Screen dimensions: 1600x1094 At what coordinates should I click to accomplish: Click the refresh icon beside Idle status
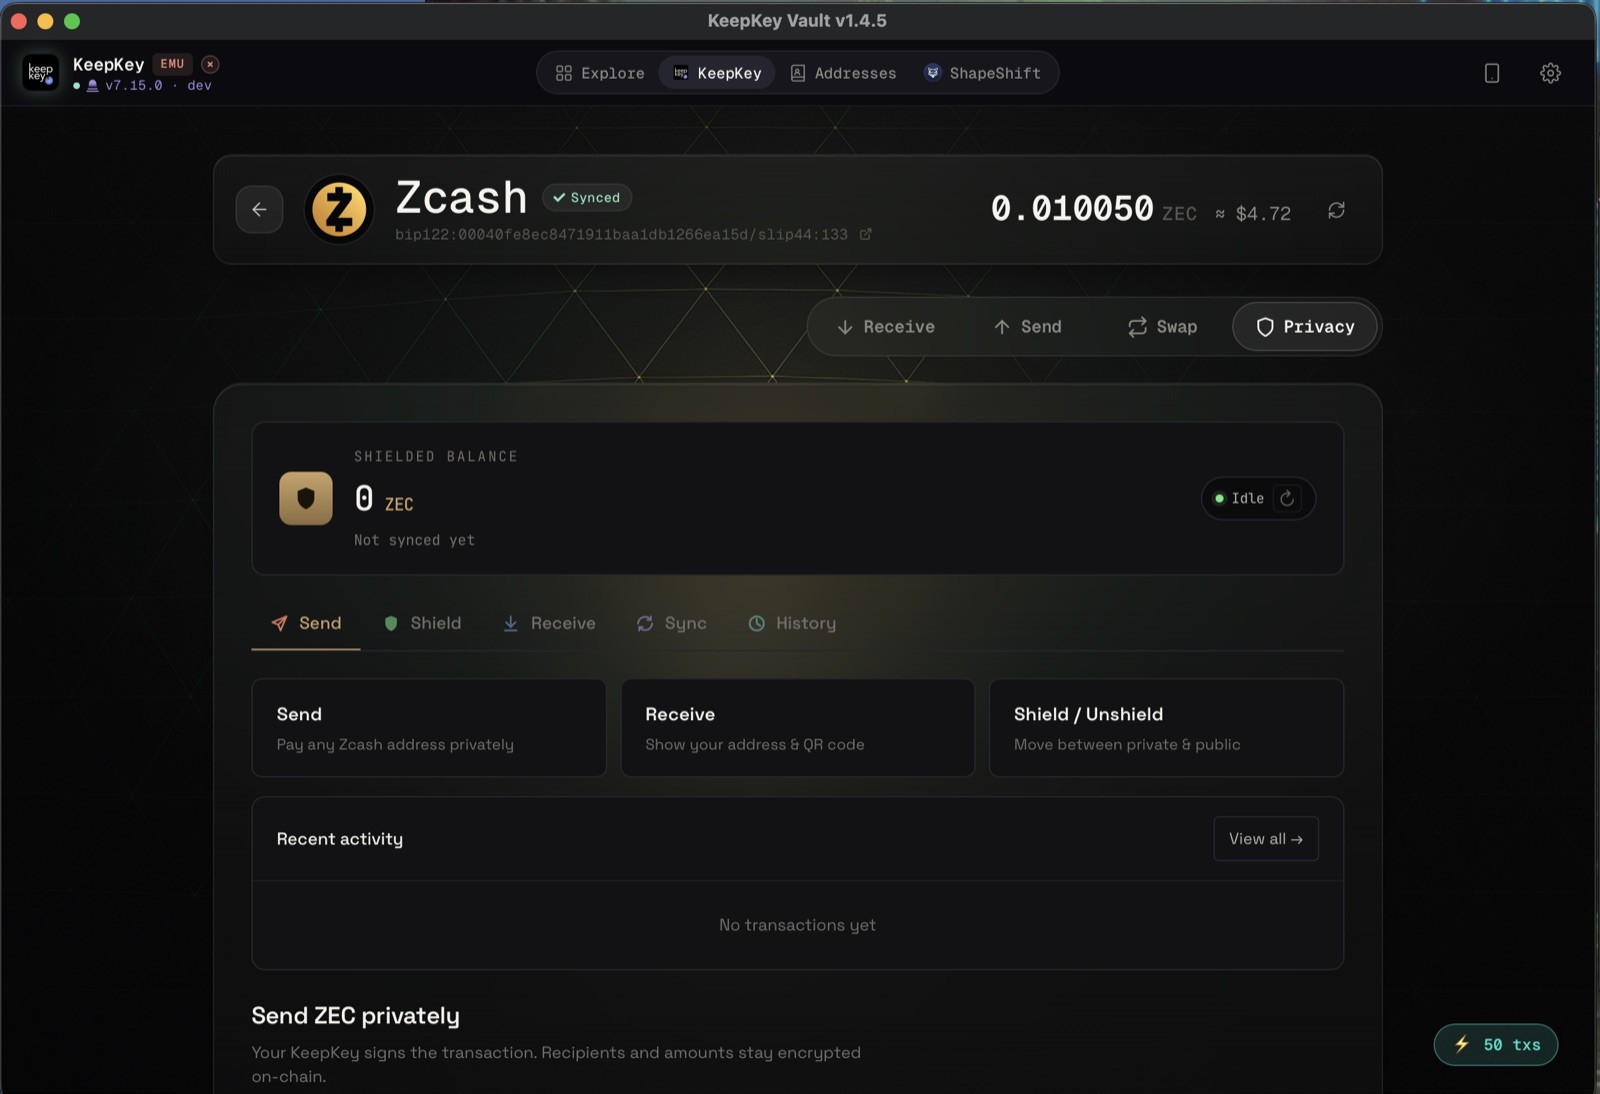(1287, 498)
